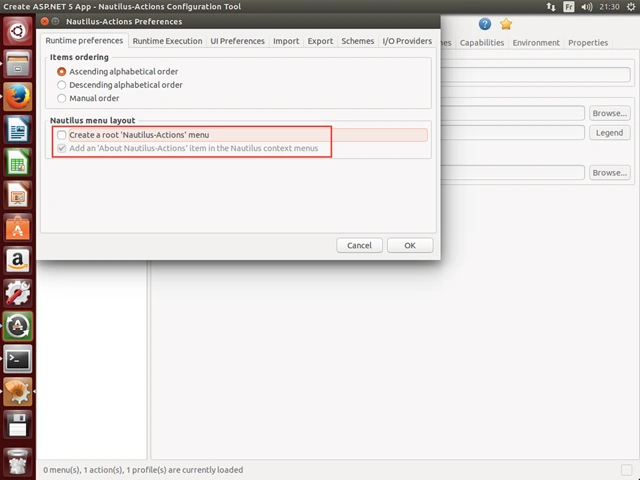This screenshot has height=480, width=640.
Task: Select Ascending alphabetical order
Action: 118,71
